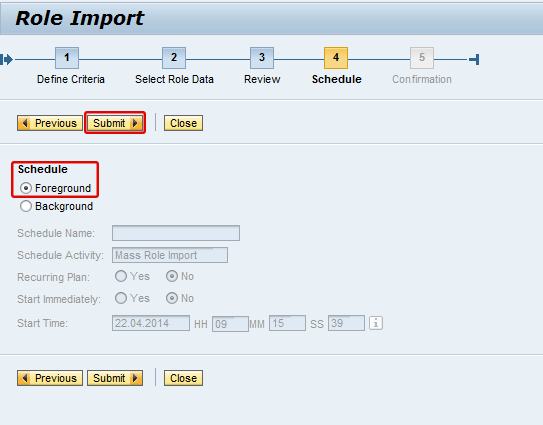Choose No for Start Immediately

coord(172,298)
